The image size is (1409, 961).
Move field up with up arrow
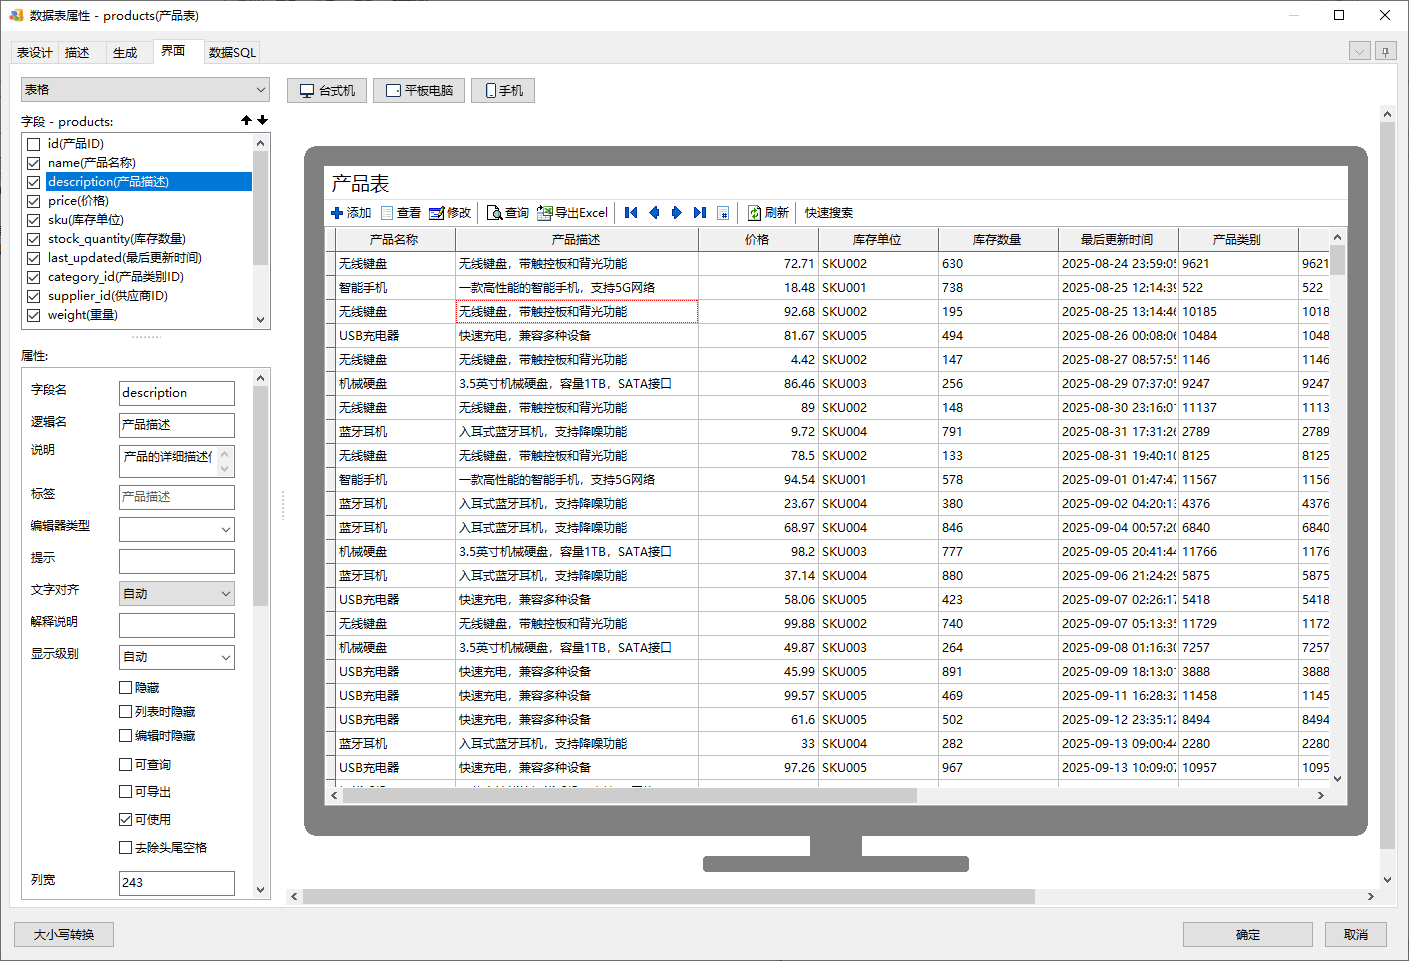click(246, 120)
